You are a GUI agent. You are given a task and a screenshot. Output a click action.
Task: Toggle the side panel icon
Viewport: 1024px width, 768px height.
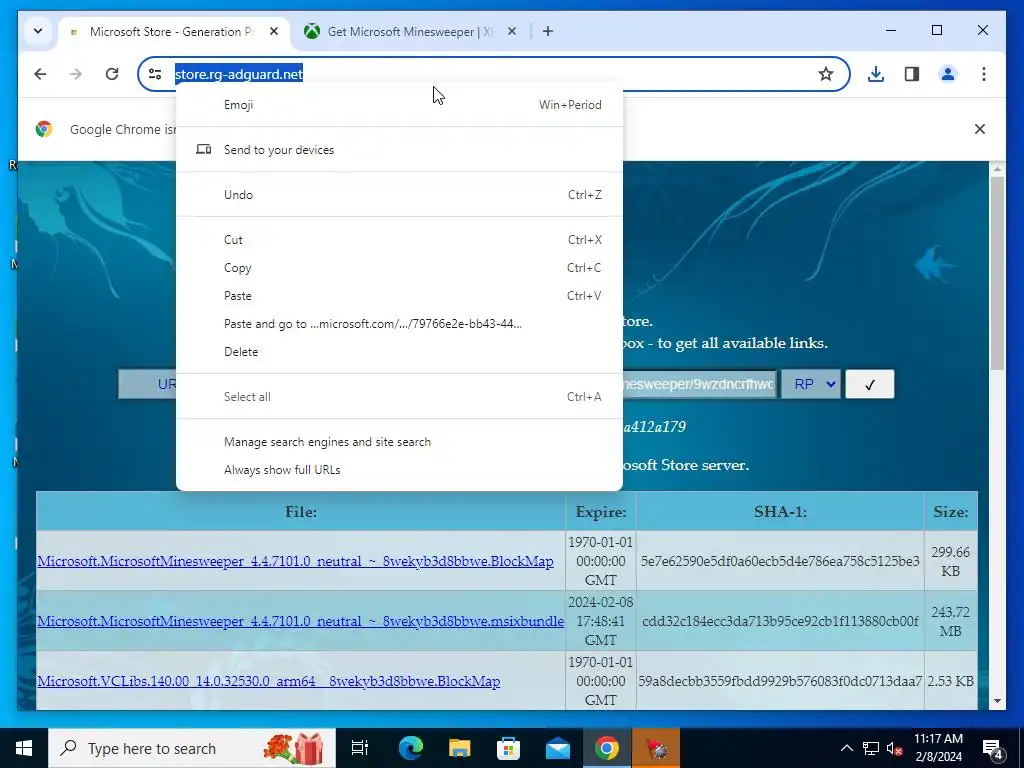(x=912, y=74)
